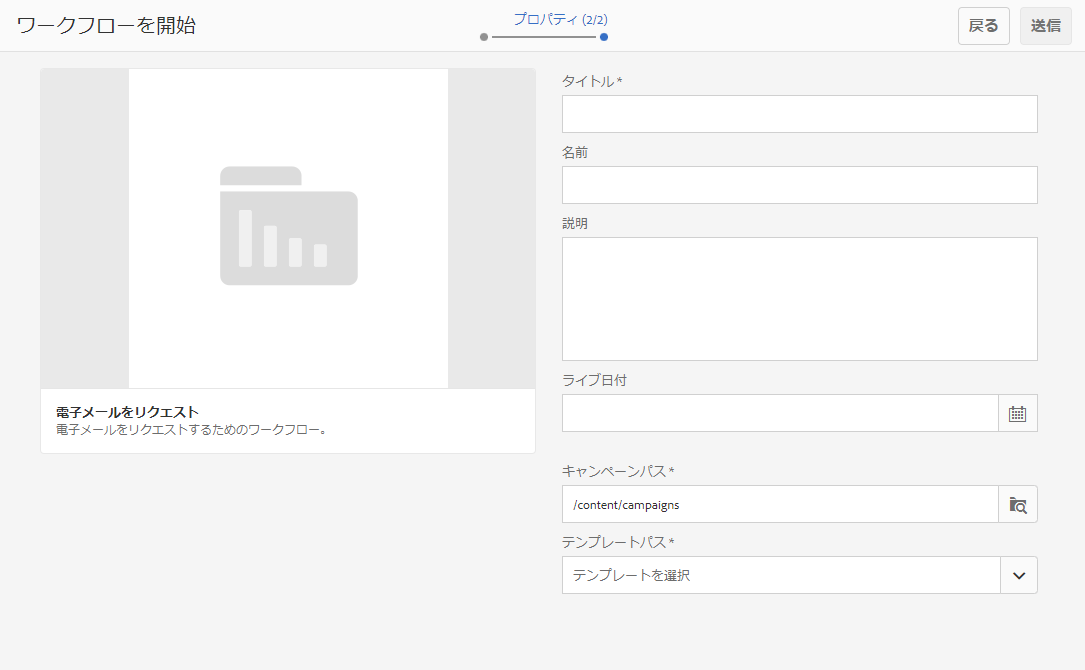Viewport: 1085px width, 670px height.
Task: Browse for a campaign path with folder search icon
Action: 1017,505
